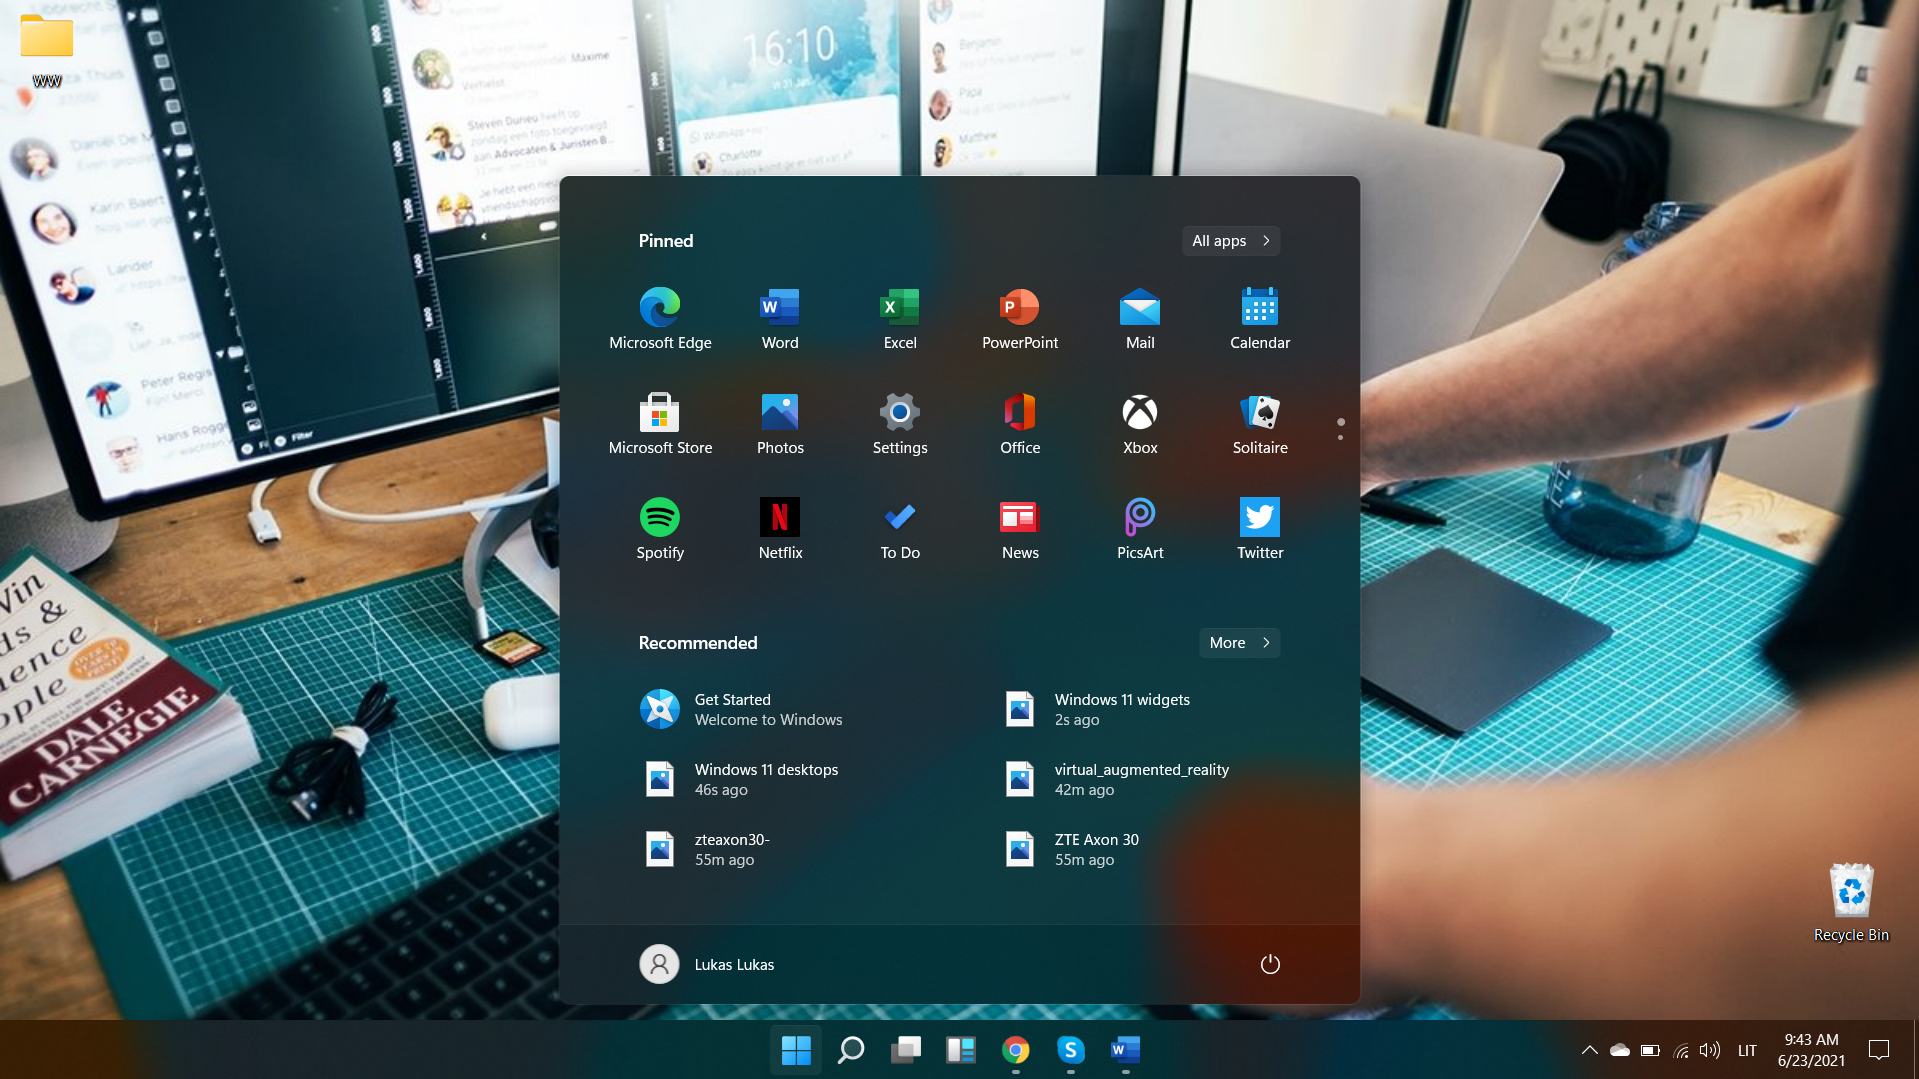Open Wi-Fi network icon in tray
Viewport: 1919px width, 1079px height.
click(x=1681, y=1050)
